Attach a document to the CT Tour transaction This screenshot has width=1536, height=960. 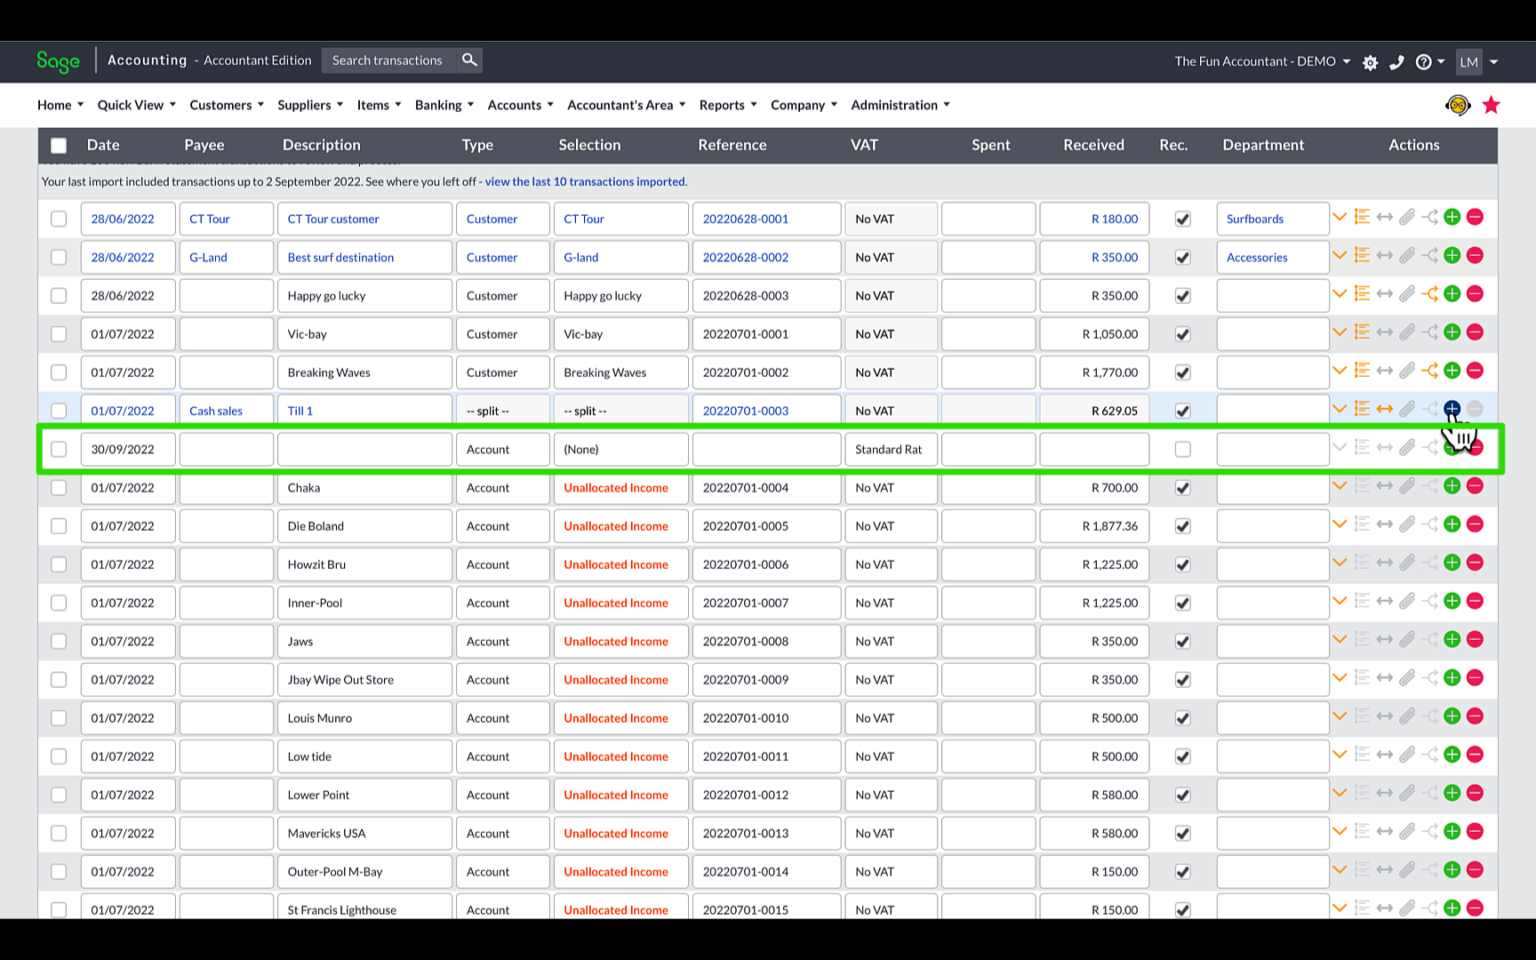[1408, 216]
